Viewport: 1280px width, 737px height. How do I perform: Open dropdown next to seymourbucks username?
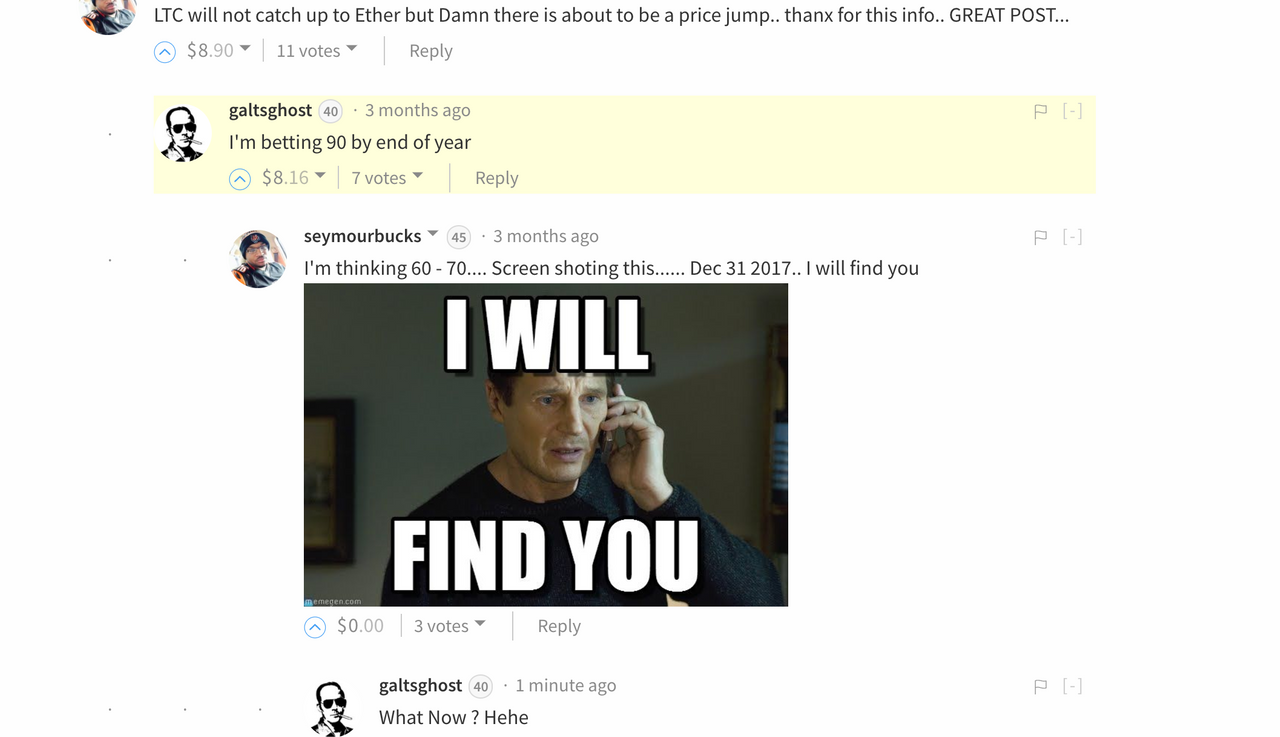coord(433,234)
